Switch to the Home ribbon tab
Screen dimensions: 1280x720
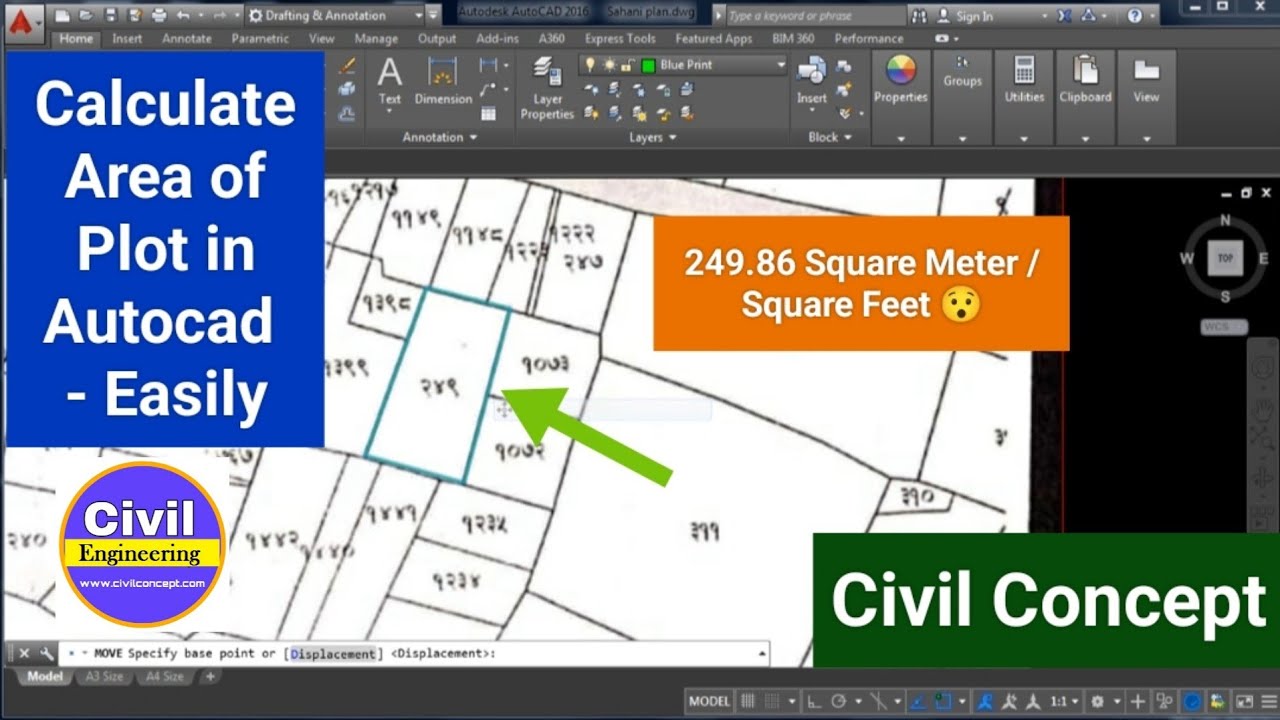tap(76, 39)
